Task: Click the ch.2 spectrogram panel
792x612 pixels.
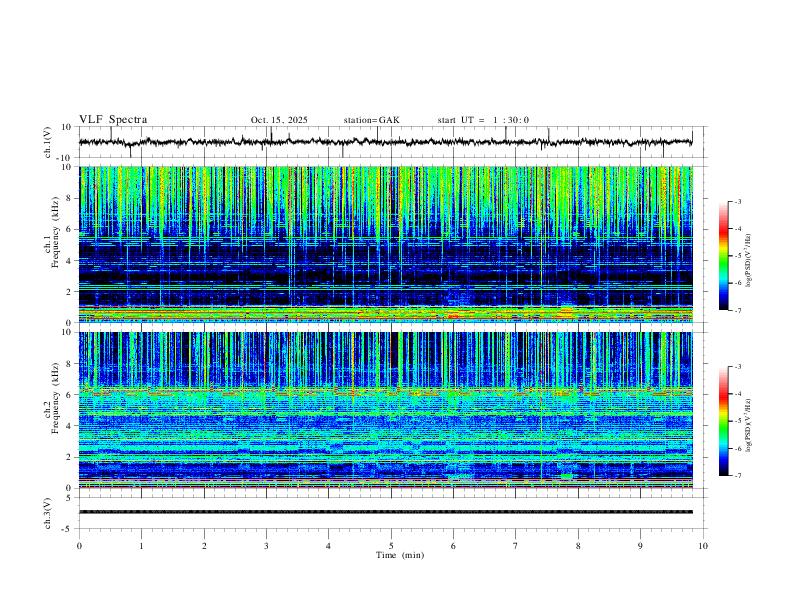Action: (386, 410)
